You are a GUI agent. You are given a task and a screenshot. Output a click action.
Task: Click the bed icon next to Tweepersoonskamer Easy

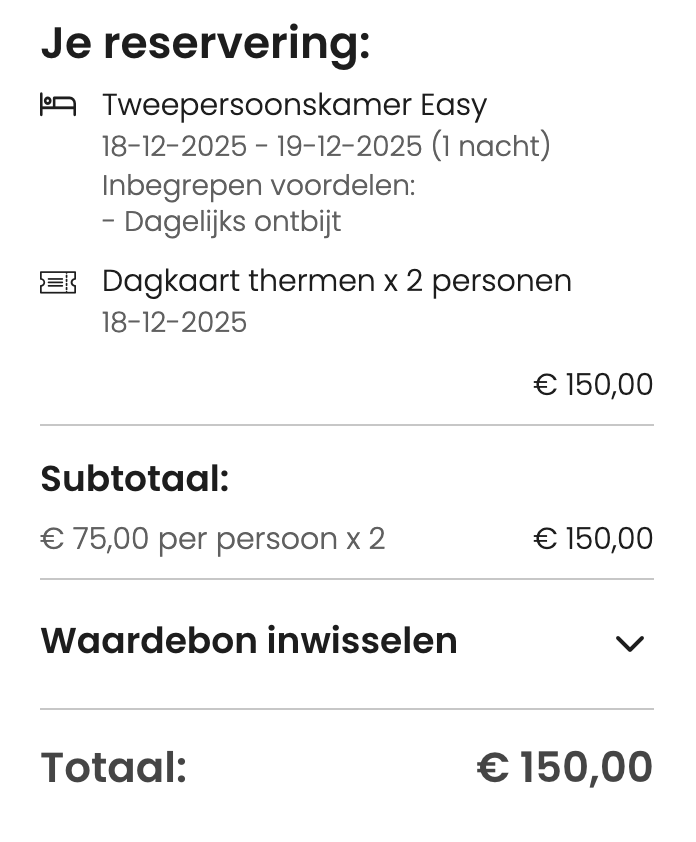pyautogui.click(x=57, y=103)
